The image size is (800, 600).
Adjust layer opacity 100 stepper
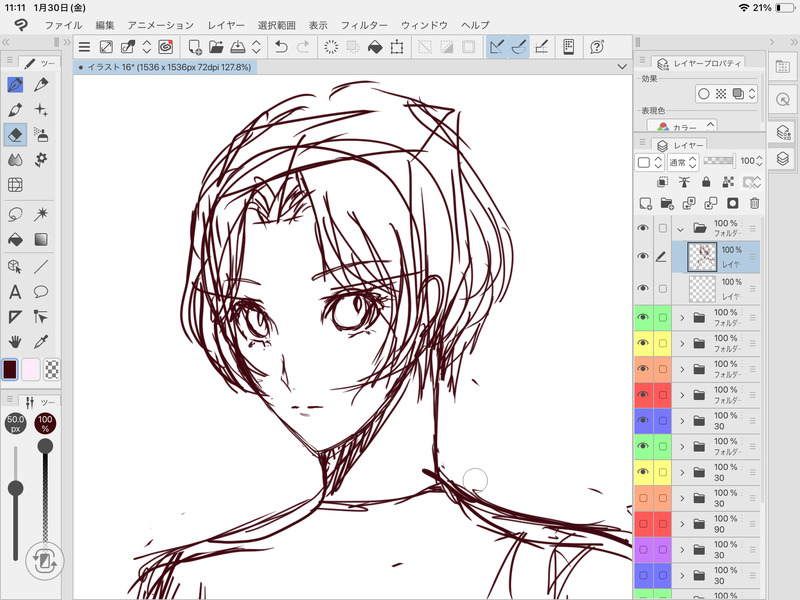tap(760, 161)
